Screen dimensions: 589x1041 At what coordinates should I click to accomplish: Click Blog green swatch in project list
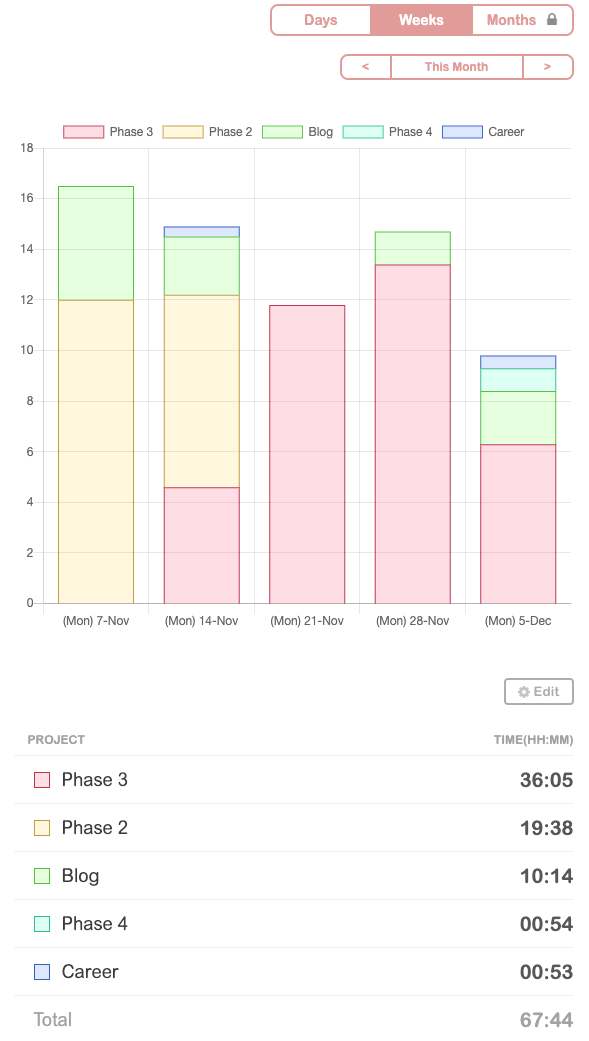tap(42, 876)
